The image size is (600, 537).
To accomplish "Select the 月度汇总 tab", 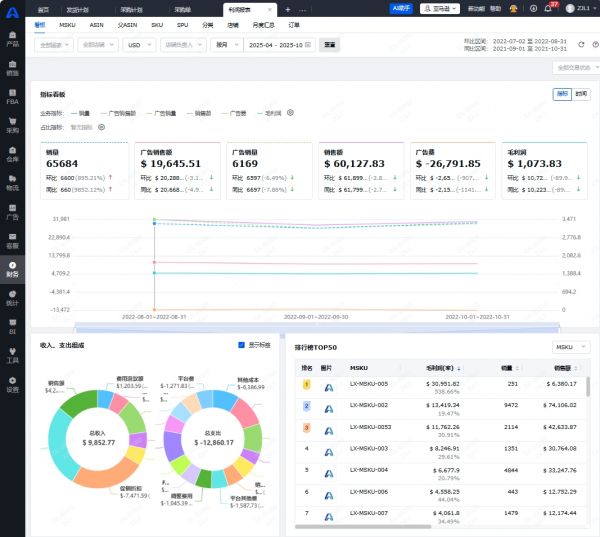I will (264, 22).
